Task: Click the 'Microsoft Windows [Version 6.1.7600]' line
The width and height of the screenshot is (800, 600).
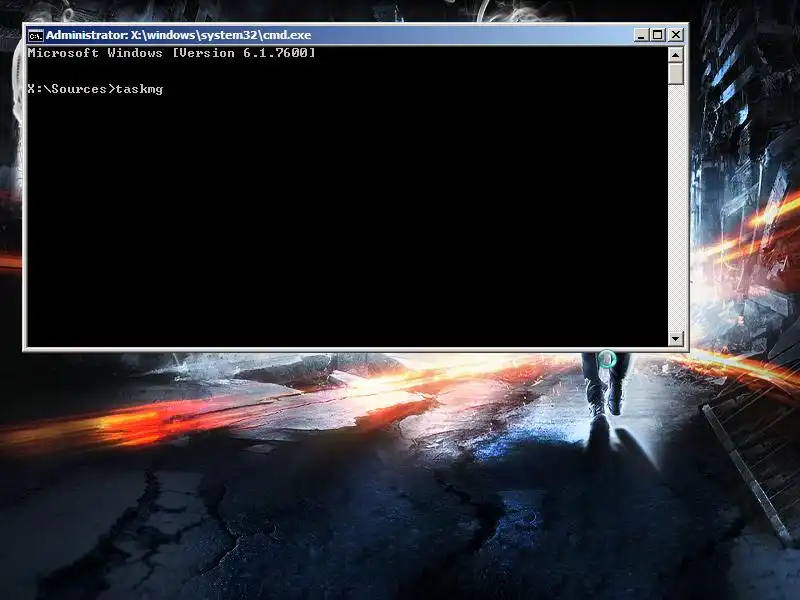Action: [171, 53]
